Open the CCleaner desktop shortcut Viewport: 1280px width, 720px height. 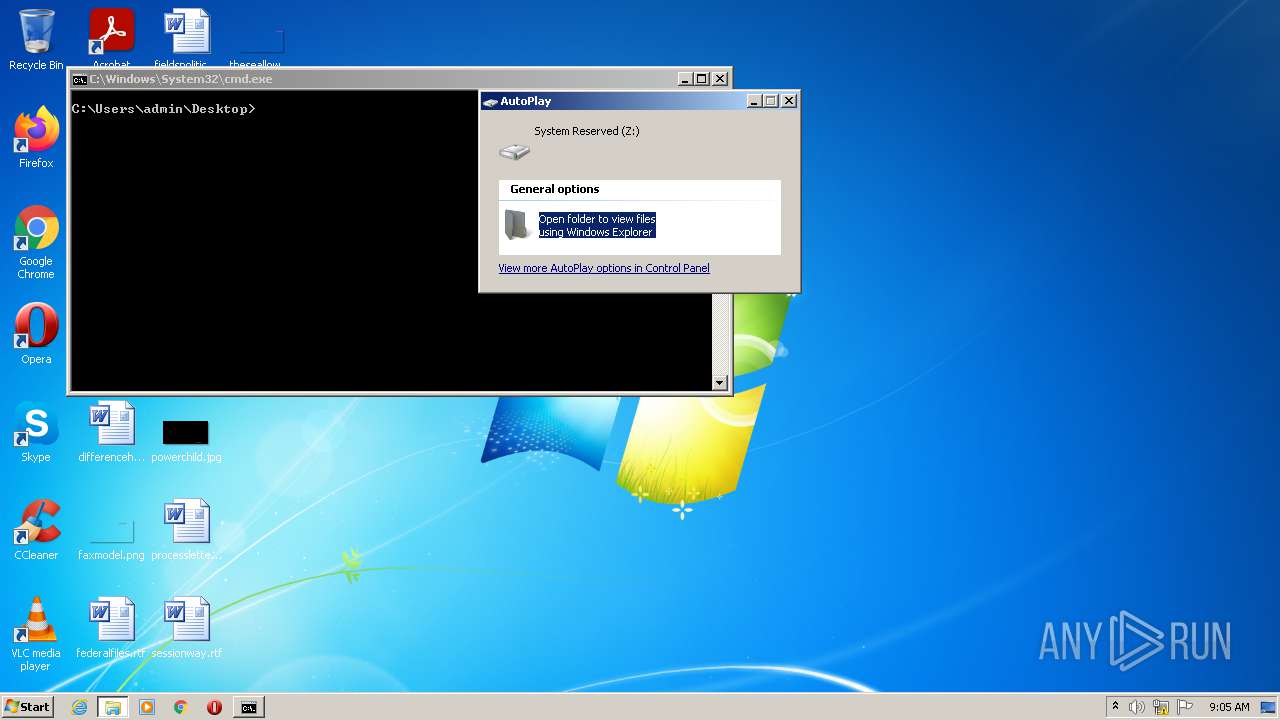36,530
